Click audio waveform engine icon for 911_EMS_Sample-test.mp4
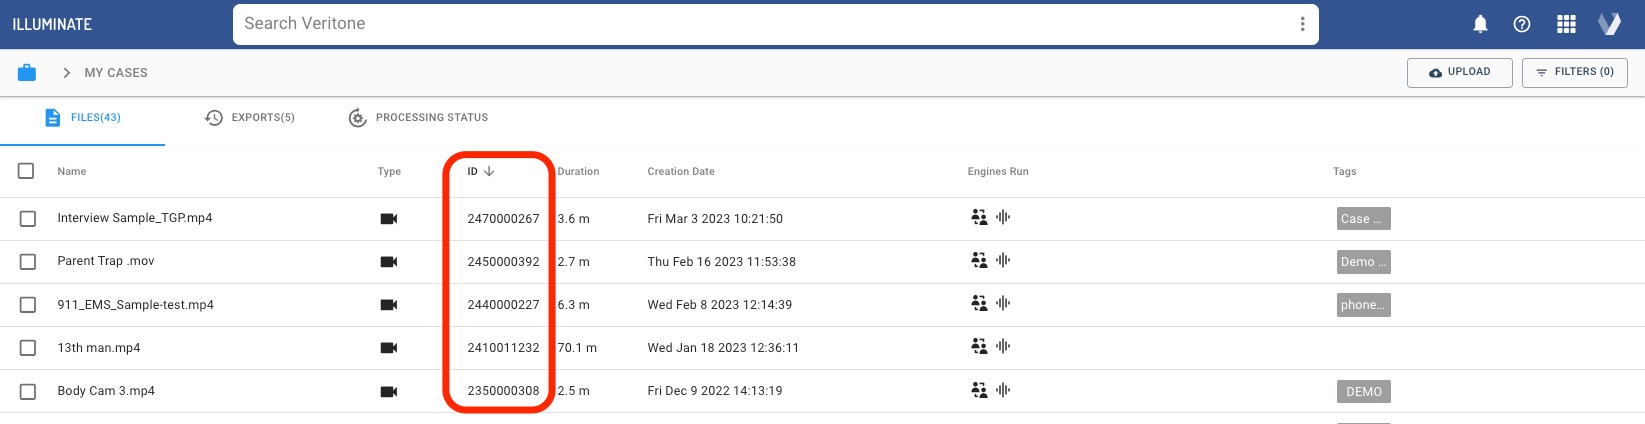The image size is (1645, 424). [1003, 303]
